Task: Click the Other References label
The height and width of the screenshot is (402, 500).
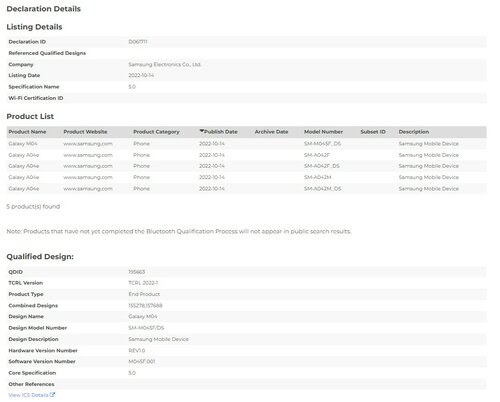Action: (x=31, y=384)
